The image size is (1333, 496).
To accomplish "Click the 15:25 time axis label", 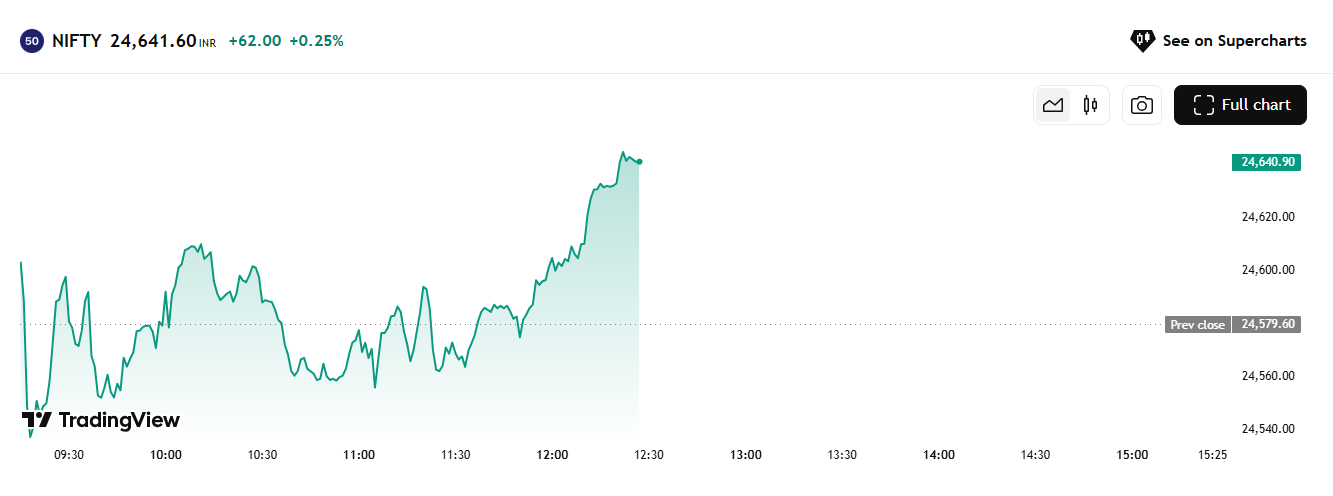I will (x=1211, y=455).
